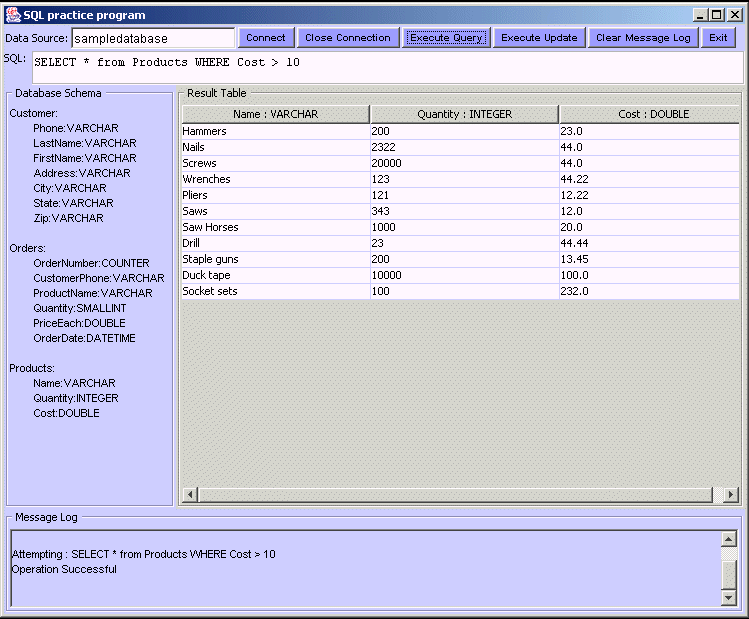The height and width of the screenshot is (619, 749).
Task: Select the Wrenches name cell
Action: pos(276,179)
